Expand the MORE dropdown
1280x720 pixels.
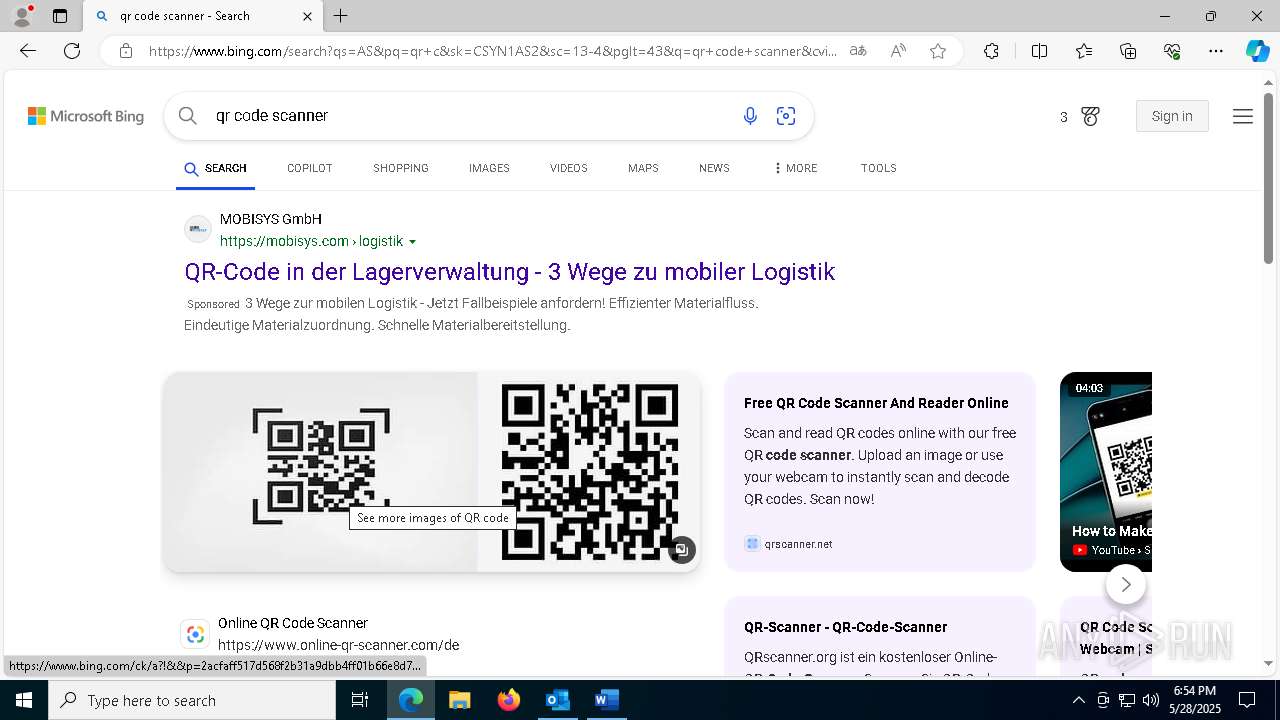(x=795, y=169)
